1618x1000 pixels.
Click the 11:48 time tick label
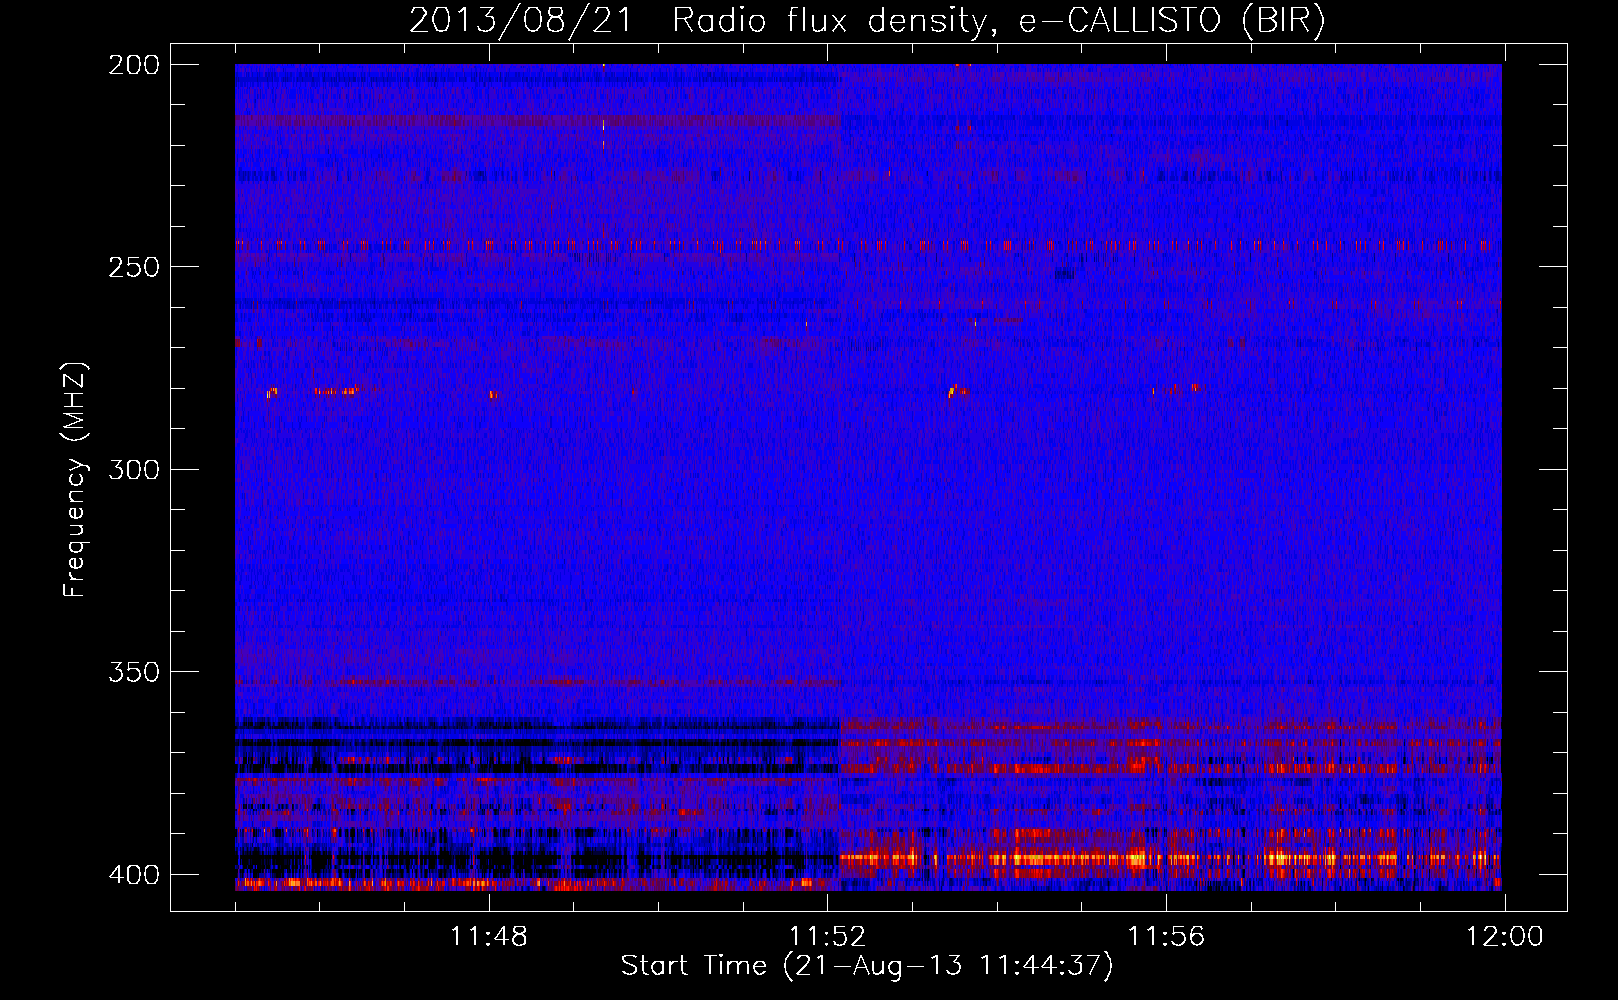click(x=489, y=937)
